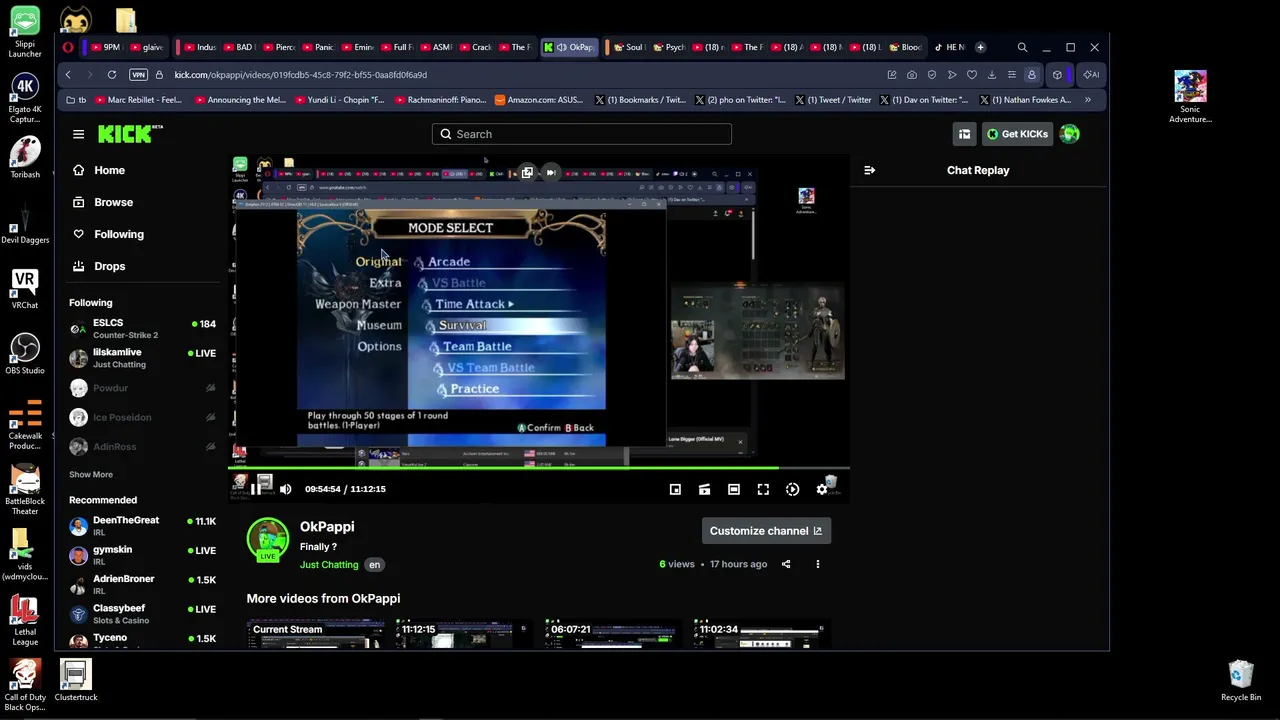Search open tabs with the magnifier icon
Screen dimensions: 1280x720
[x=1022, y=47]
